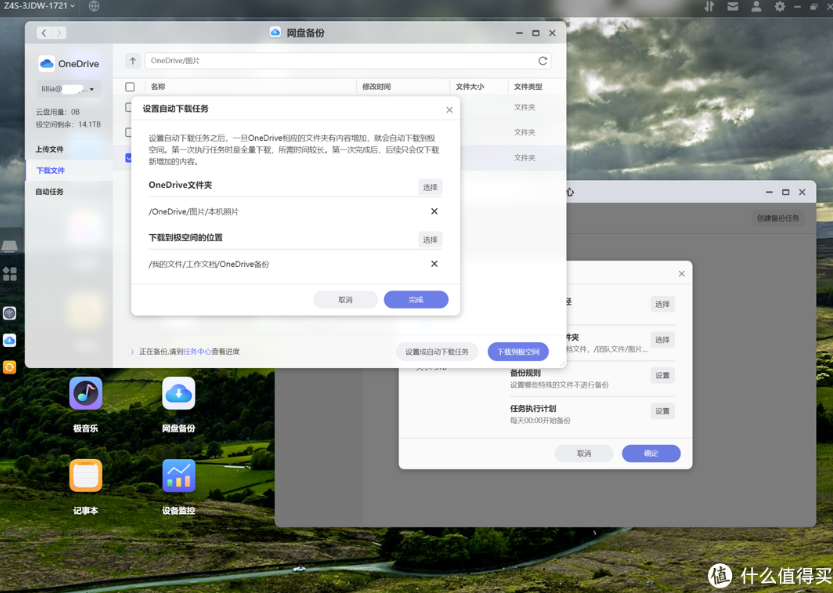
Task: Open the globe icon beside the device name
Action: 94,6
